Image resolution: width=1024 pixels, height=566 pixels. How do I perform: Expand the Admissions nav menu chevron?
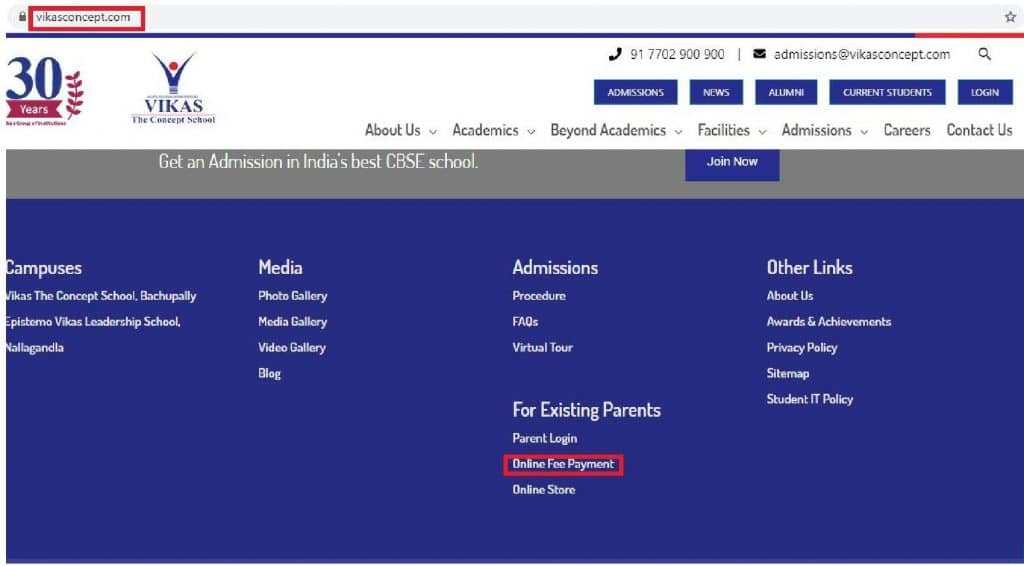point(864,132)
